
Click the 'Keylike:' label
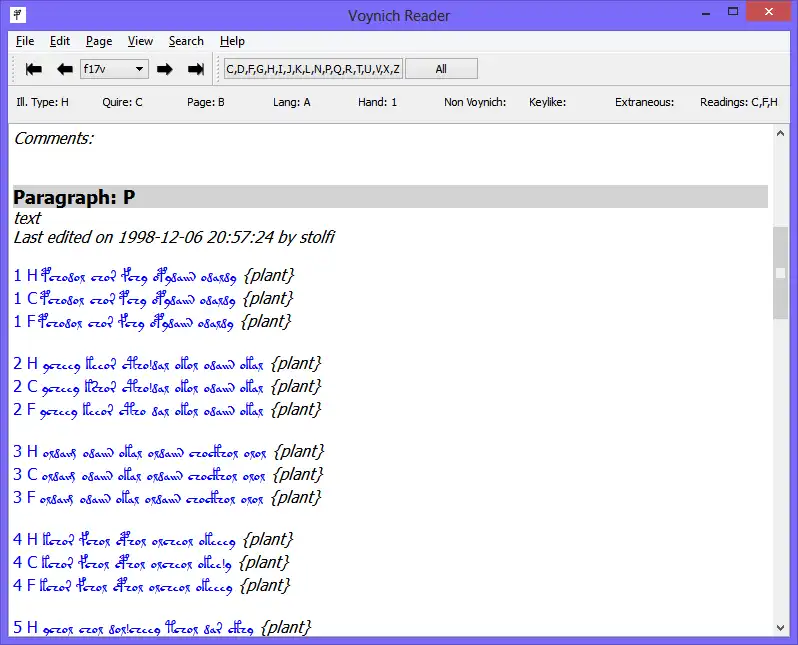point(547,102)
